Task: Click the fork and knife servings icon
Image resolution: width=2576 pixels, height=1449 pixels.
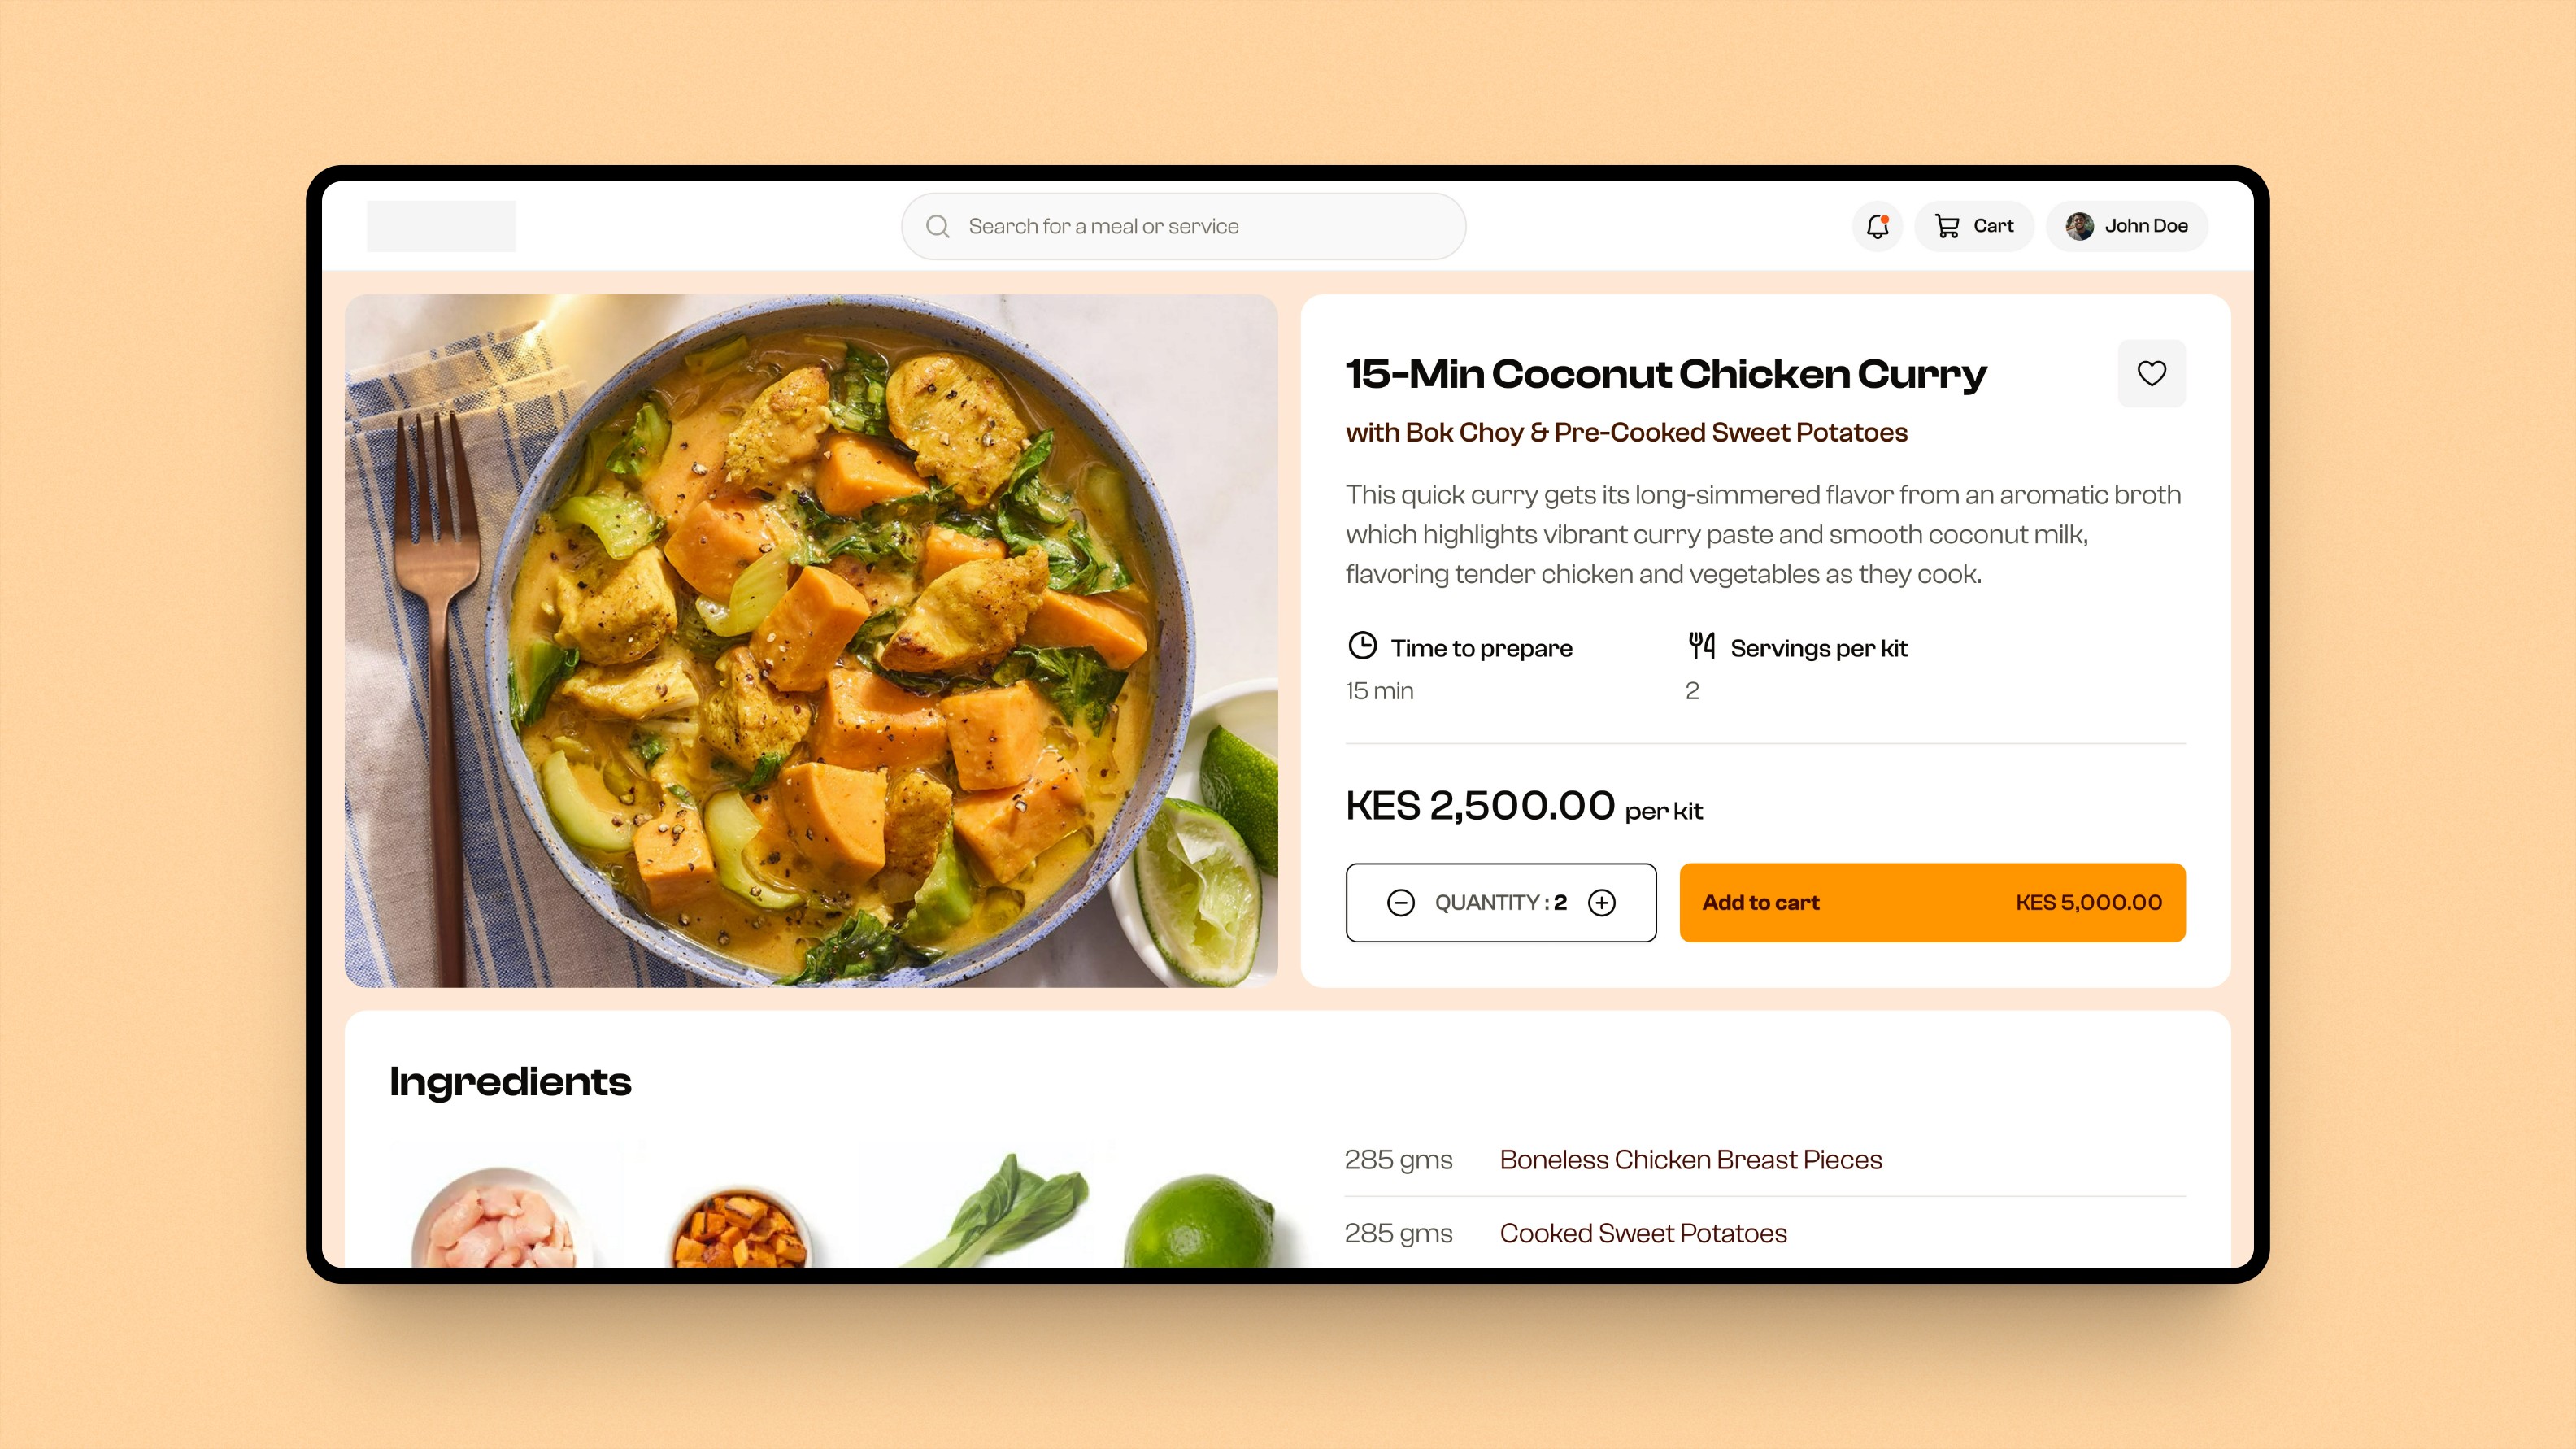Action: (1701, 646)
